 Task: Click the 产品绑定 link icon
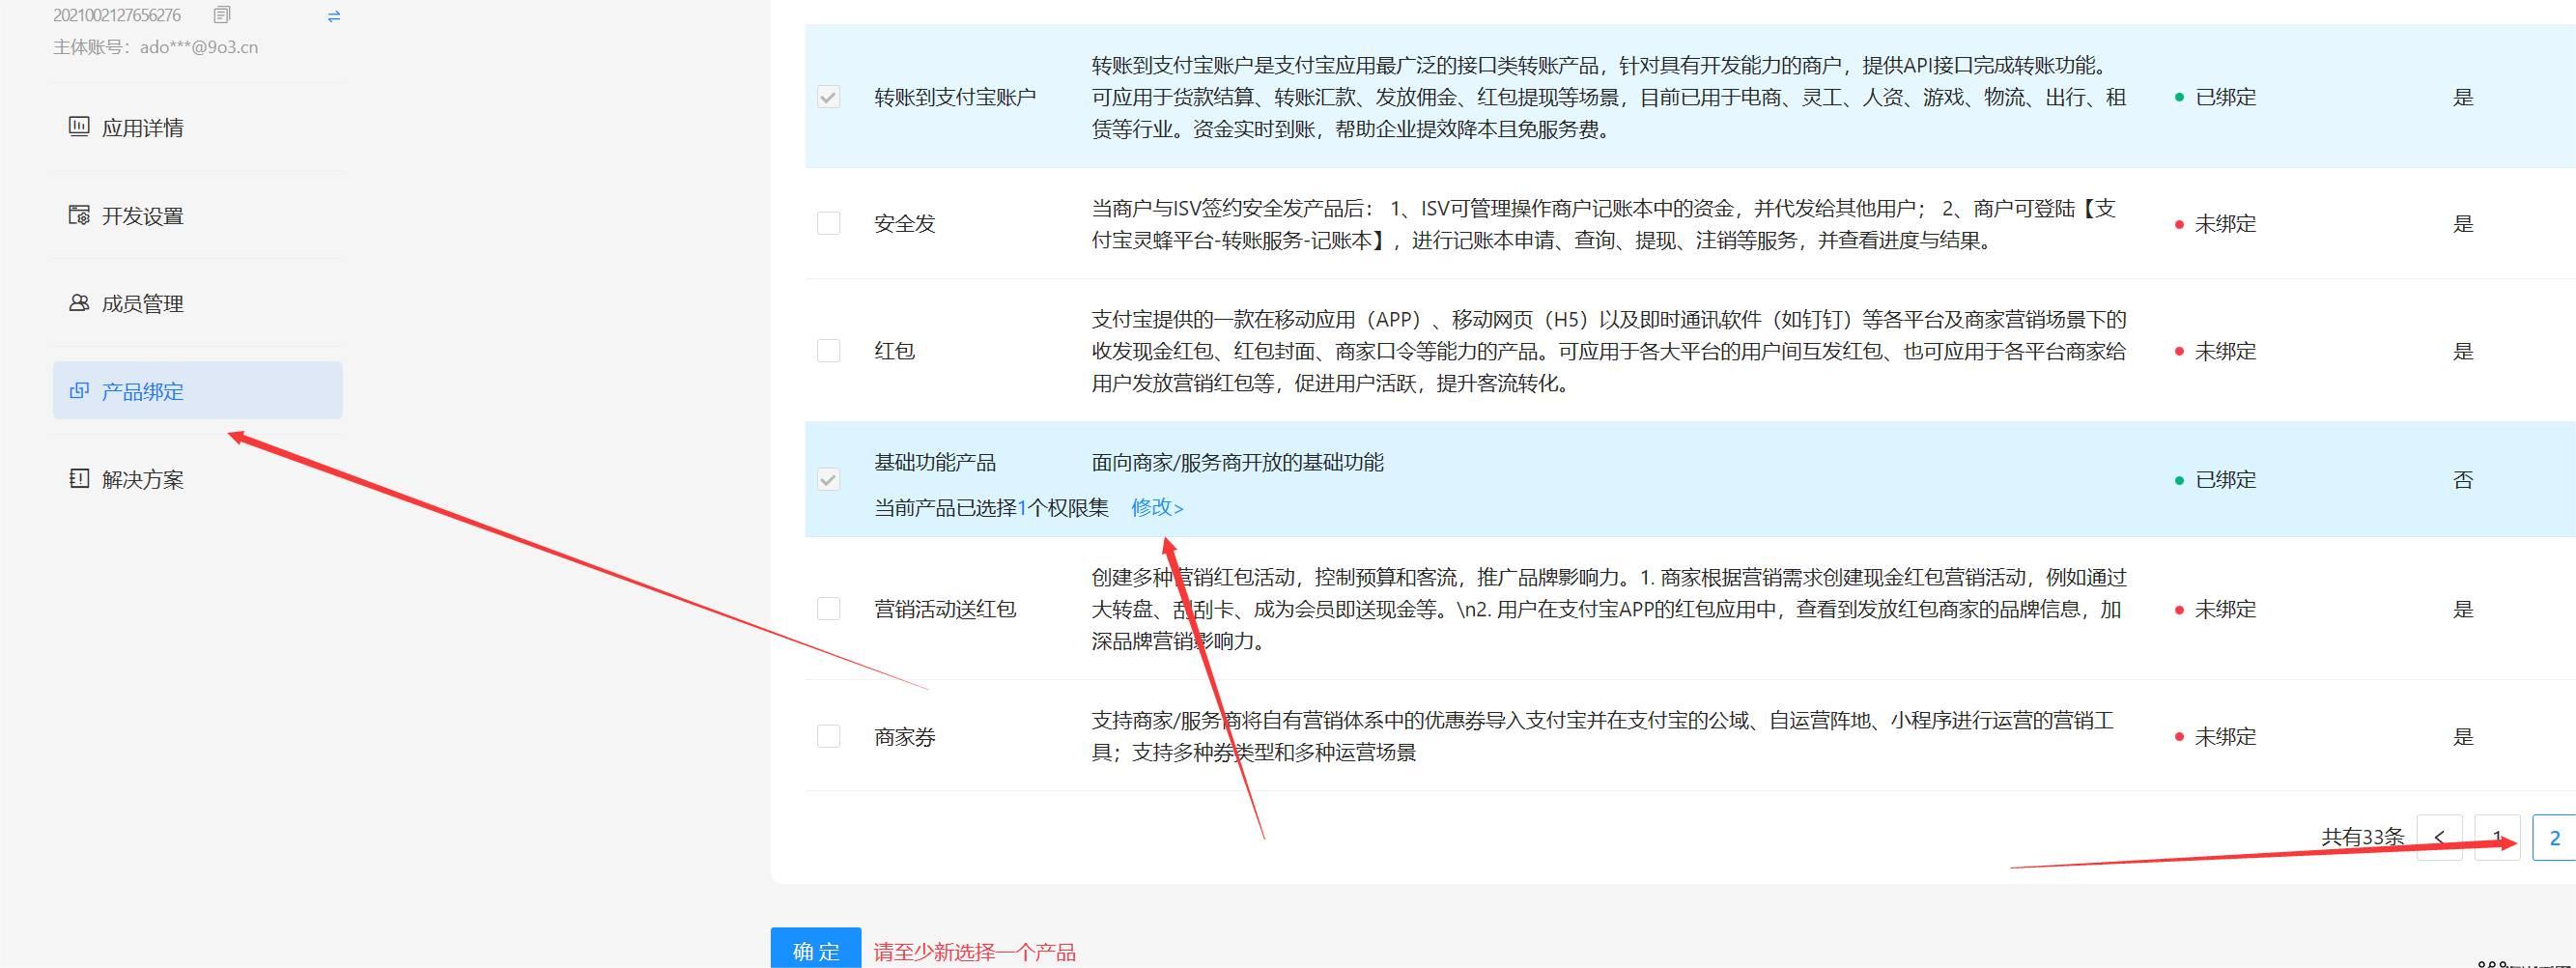coord(78,390)
